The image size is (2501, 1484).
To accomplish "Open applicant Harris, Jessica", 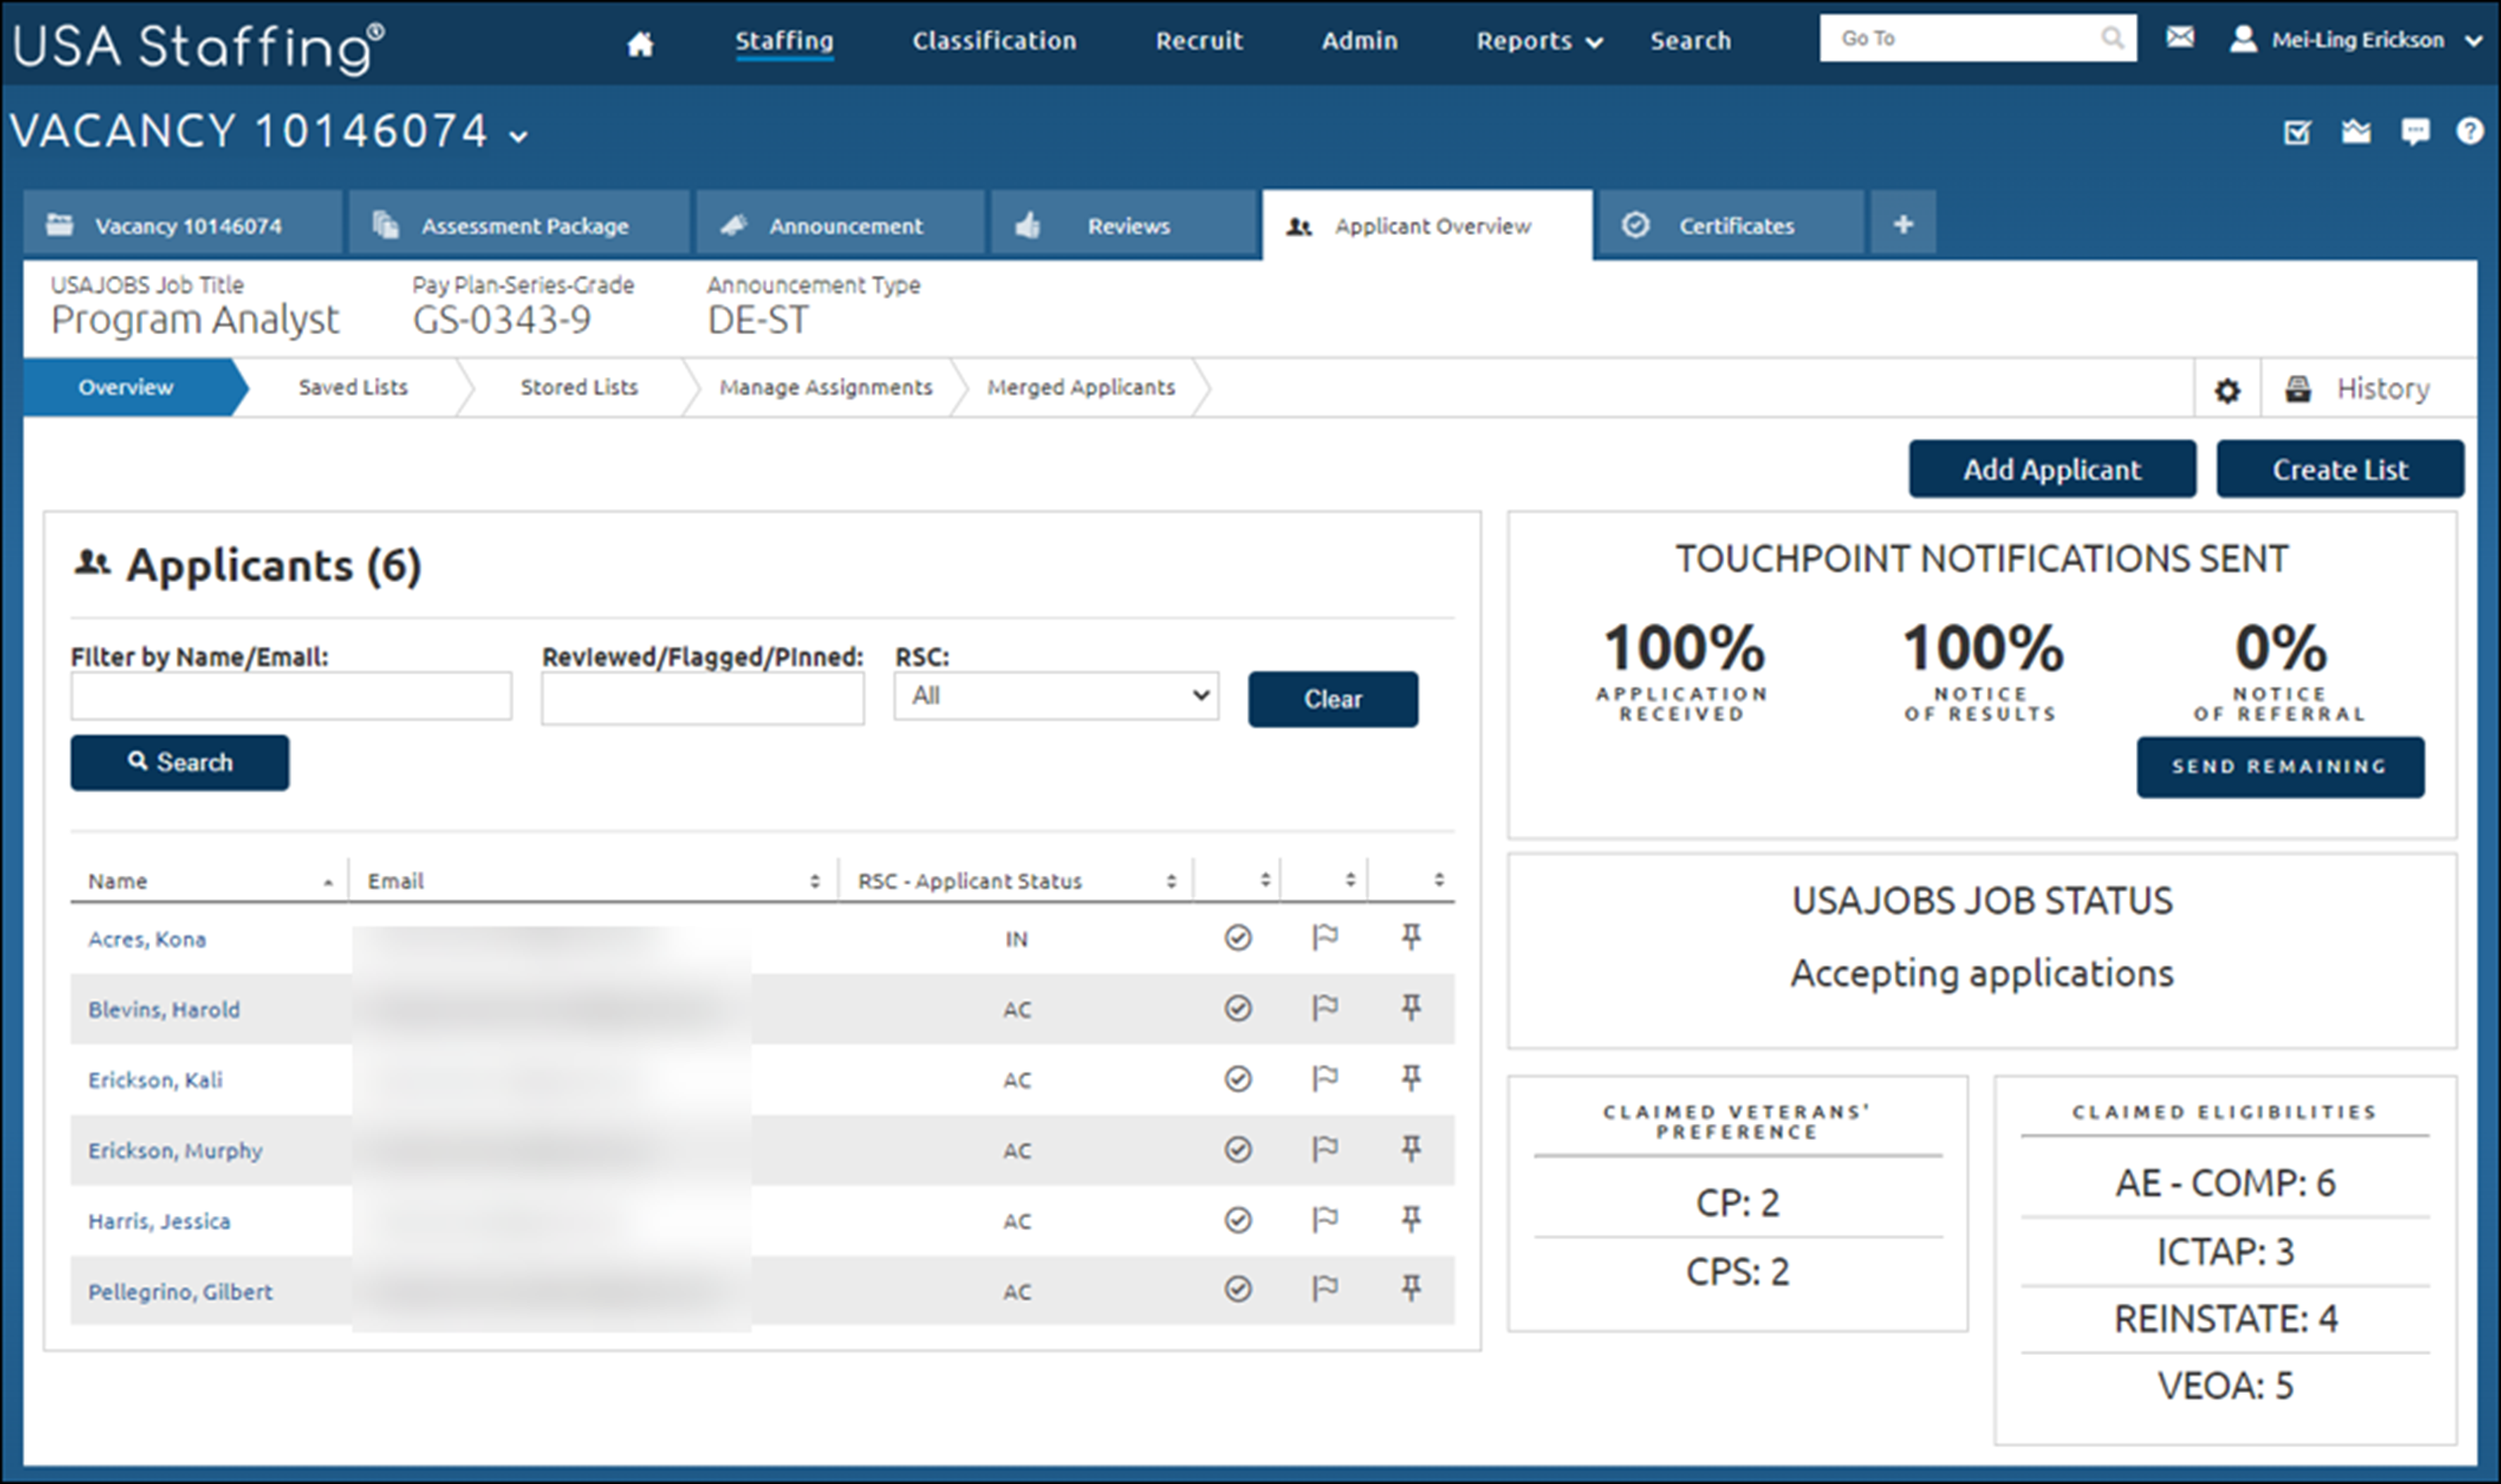I will click(x=159, y=1221).
